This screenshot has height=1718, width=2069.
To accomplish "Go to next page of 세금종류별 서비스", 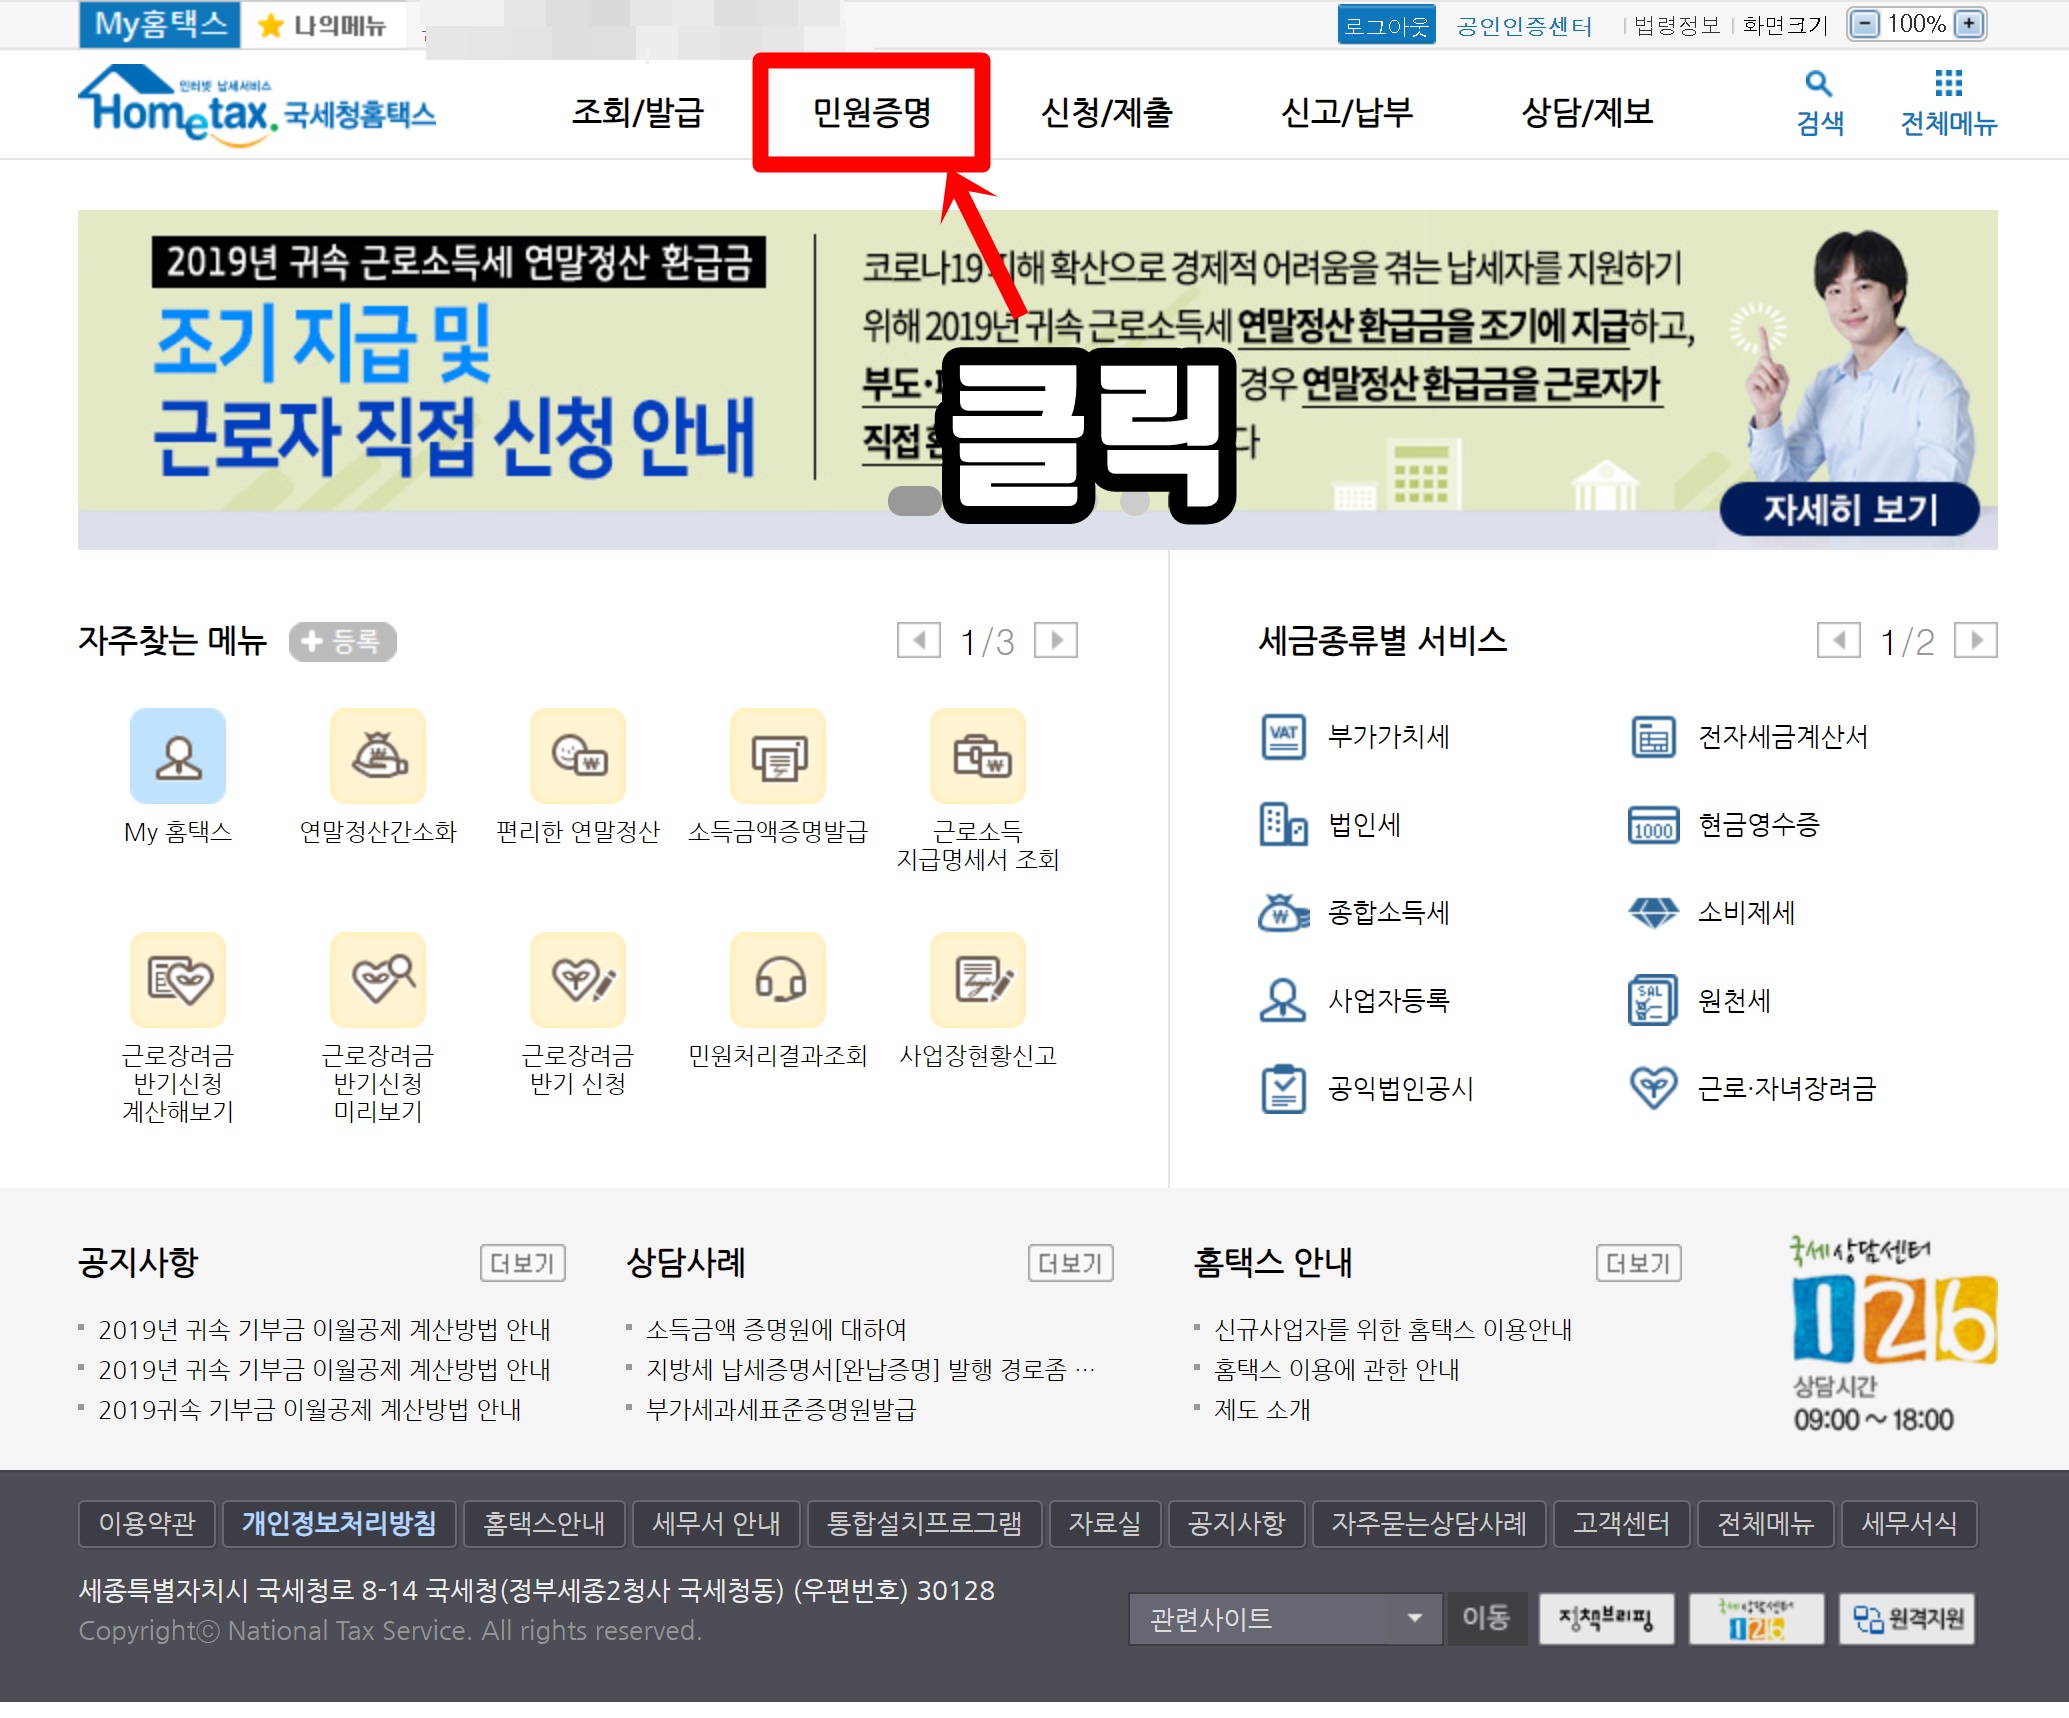I will [1976, 640].
